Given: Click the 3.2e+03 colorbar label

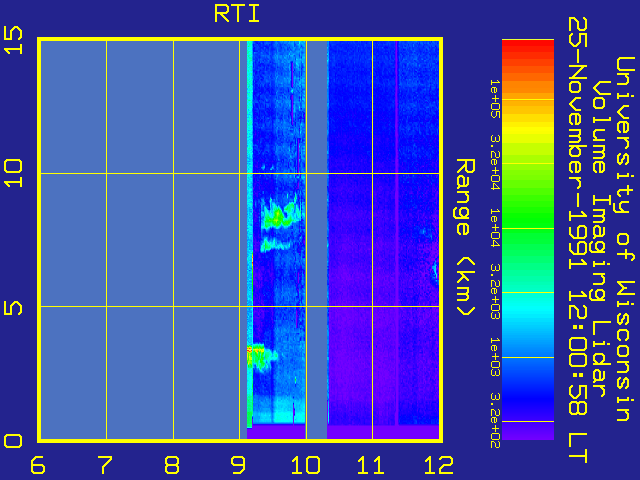Looking at the screenshot, I should [495, 292].
